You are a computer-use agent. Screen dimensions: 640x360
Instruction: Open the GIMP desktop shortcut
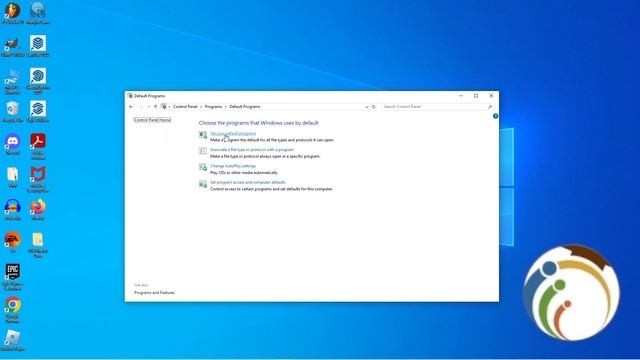13,47
